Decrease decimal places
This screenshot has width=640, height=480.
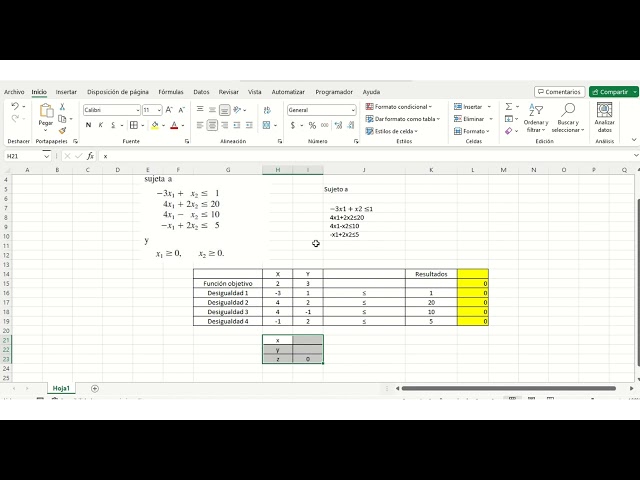tap(351, 125)
